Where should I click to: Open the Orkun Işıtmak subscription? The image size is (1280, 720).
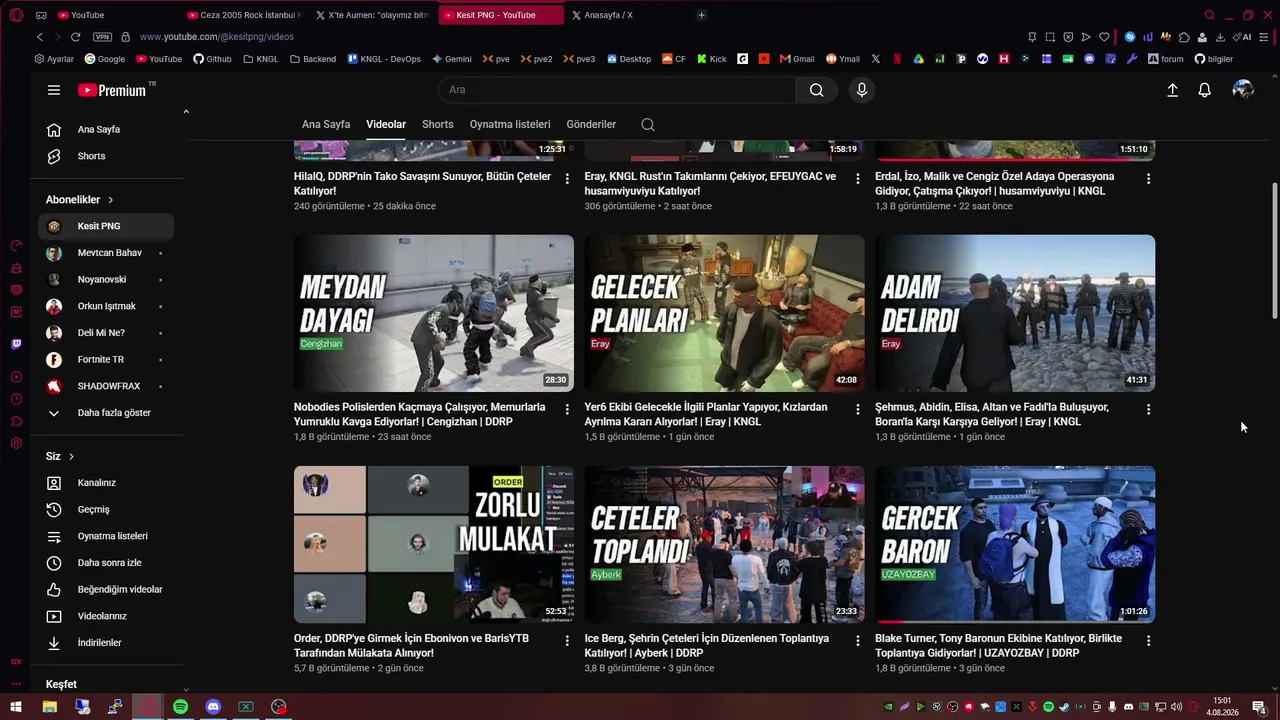point(106,306)
